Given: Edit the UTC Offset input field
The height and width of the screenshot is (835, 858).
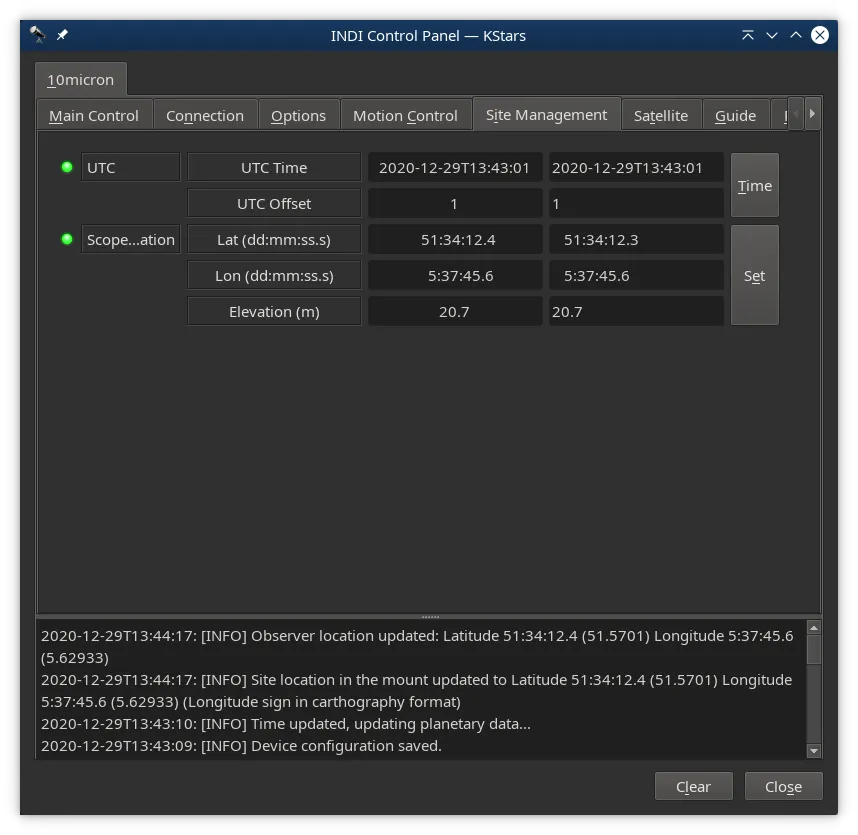Looking at the screenshot, I should [636, 204].
